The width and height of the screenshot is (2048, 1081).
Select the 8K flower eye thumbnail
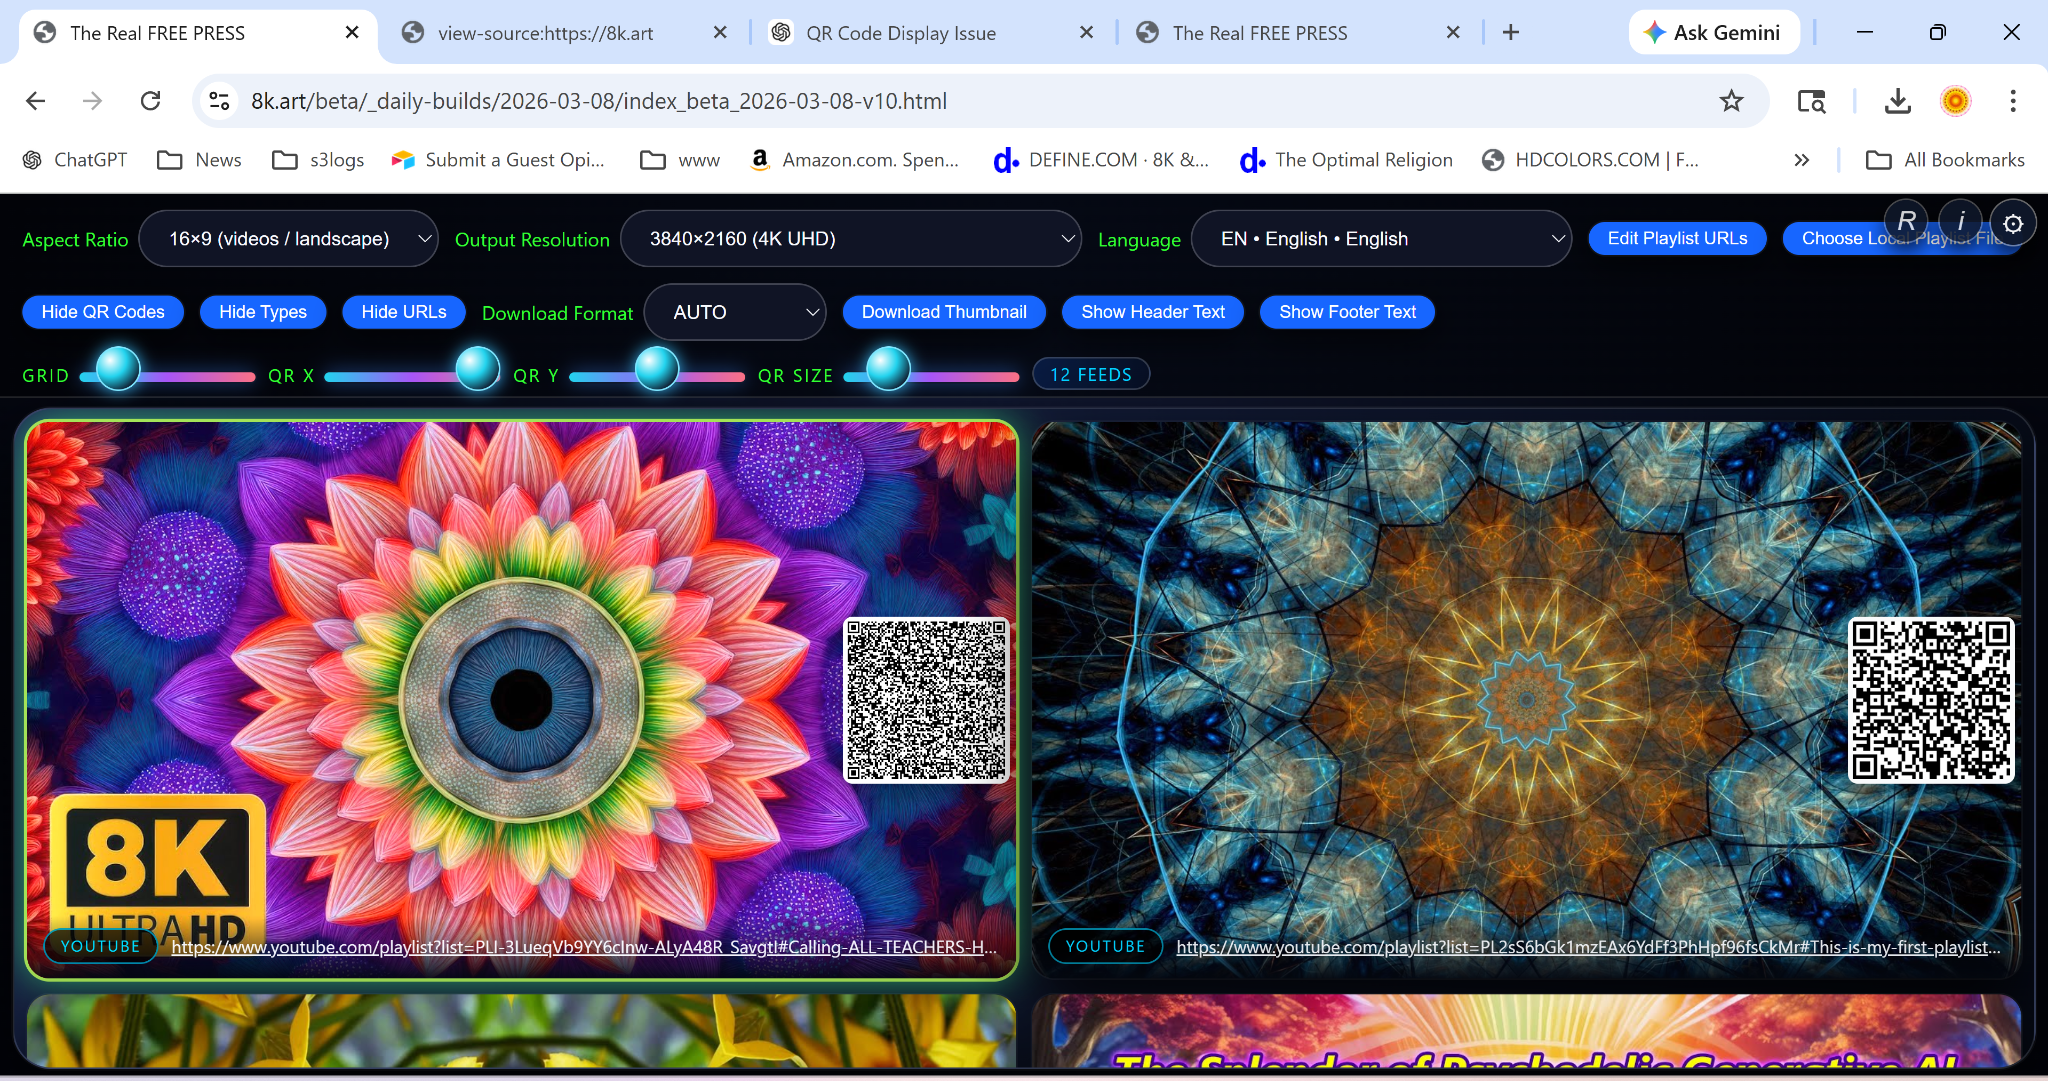coord(522,700)
